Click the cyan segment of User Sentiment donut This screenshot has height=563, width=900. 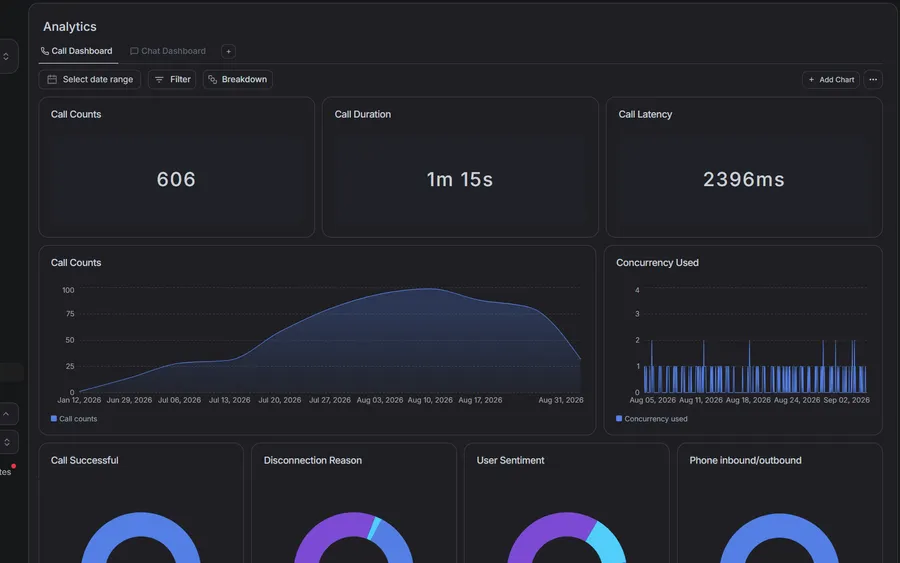[610, 542]
